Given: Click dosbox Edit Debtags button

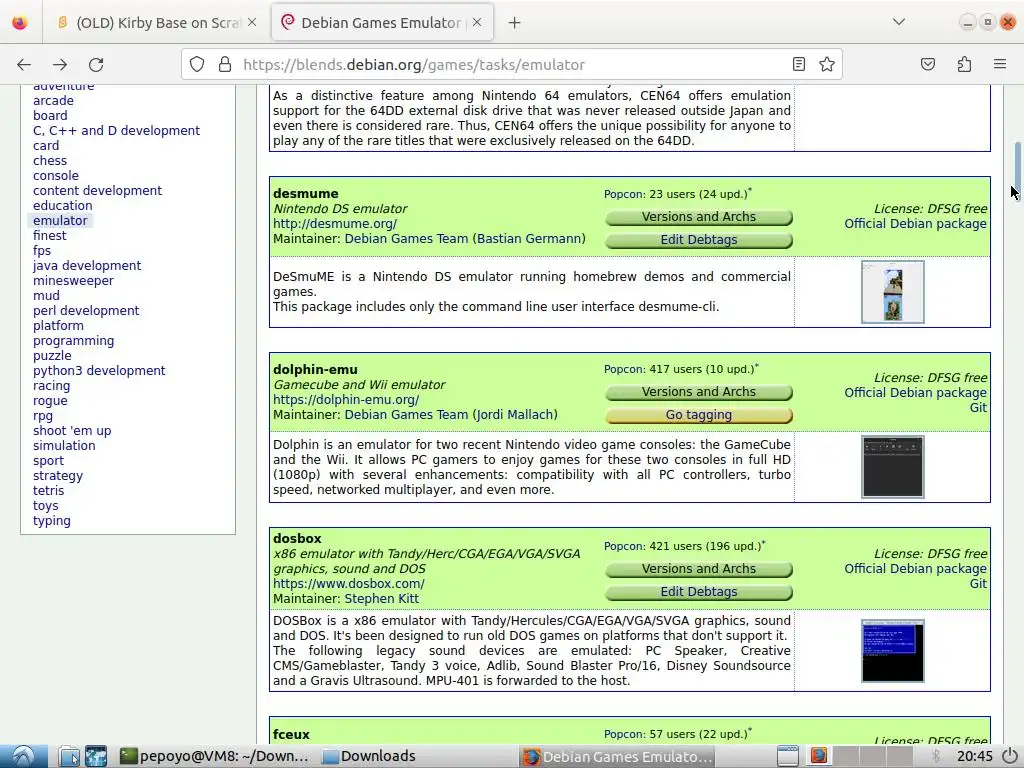Looking at the screenshot, I should 699,592.
